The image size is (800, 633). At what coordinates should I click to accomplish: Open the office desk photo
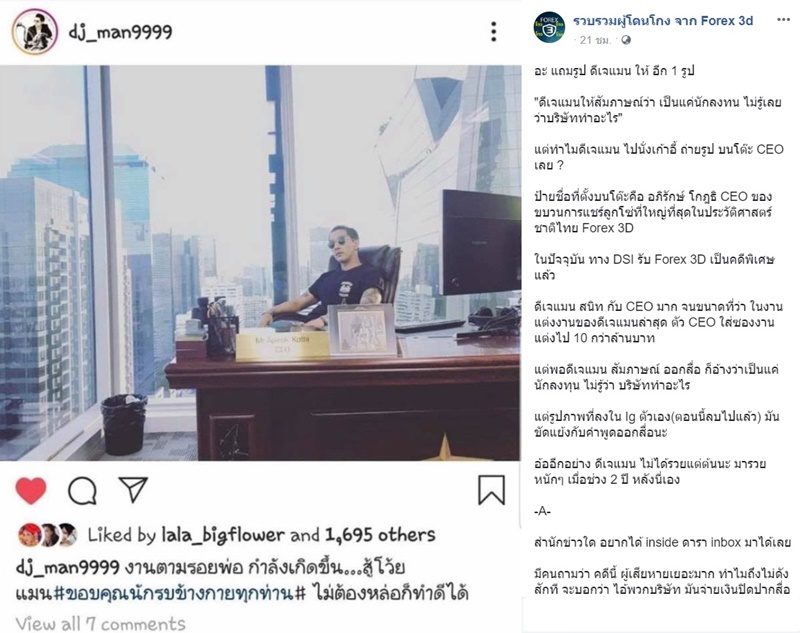(x=260, y=263)
